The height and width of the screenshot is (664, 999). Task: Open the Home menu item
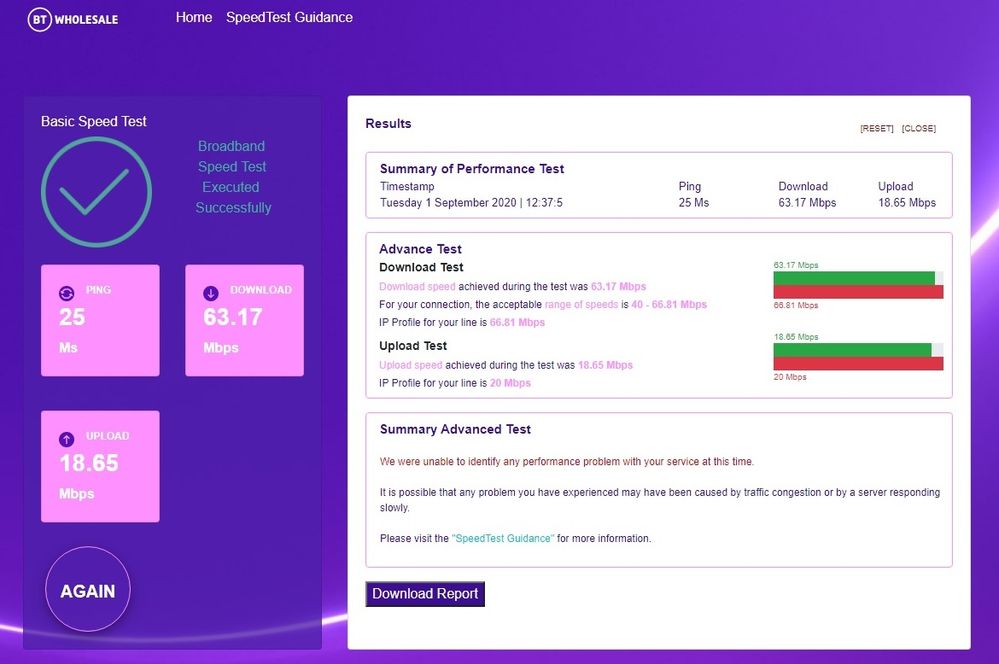[x=194, y=17]
